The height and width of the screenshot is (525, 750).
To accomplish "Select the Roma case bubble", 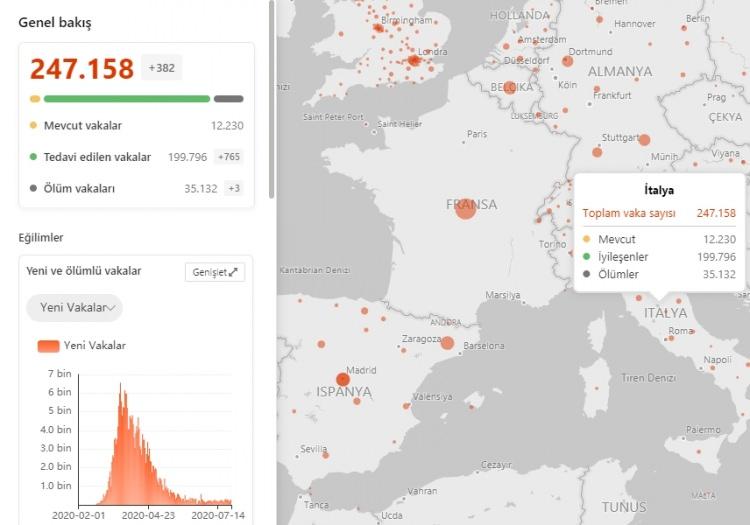I will point(671,338).
